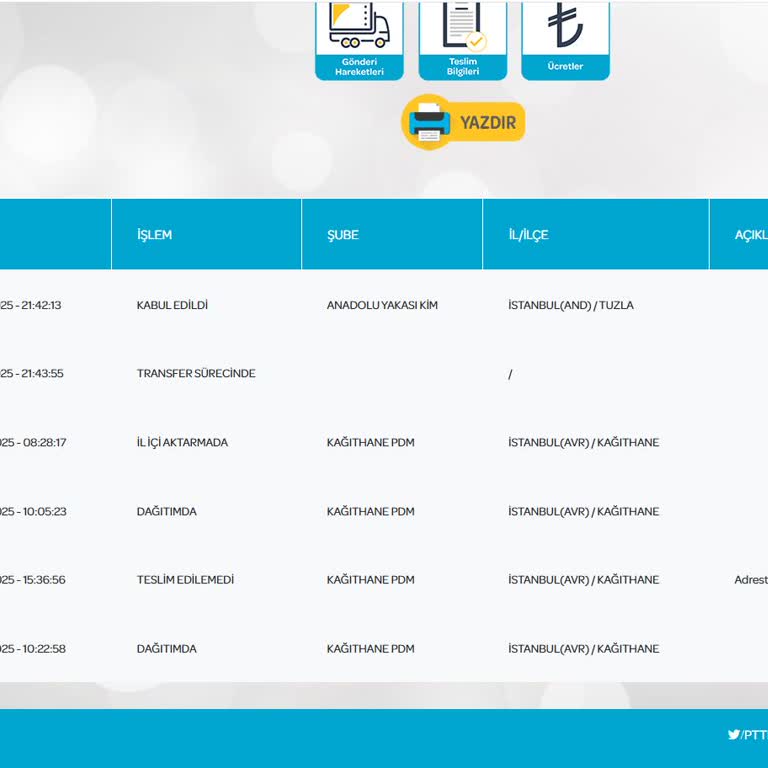The image size is (768, 768).
Task: Select DAĞITIMDA in the 10:05:23 row
Action: [x=167, y=512]
